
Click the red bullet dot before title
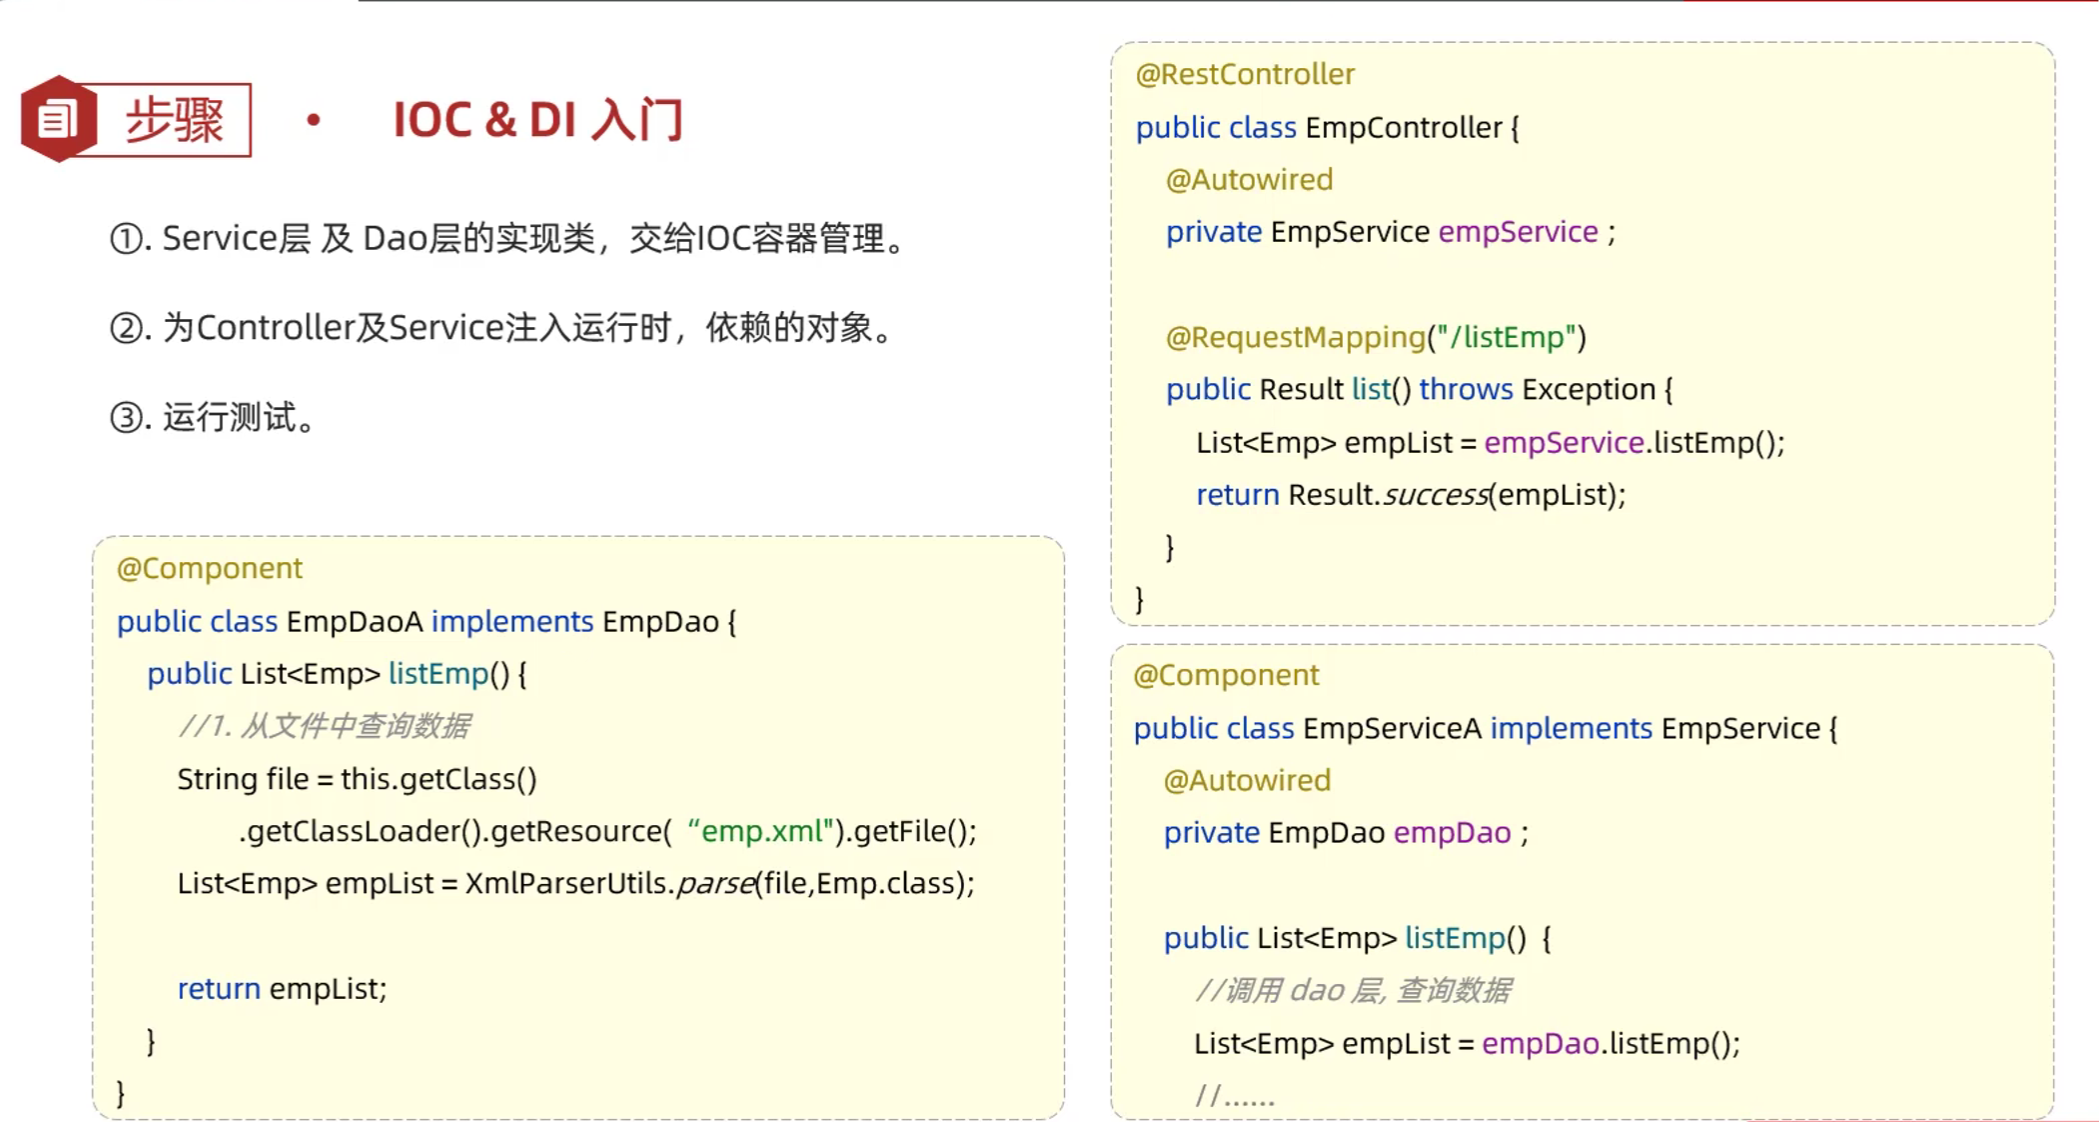[x=314, y=121]
